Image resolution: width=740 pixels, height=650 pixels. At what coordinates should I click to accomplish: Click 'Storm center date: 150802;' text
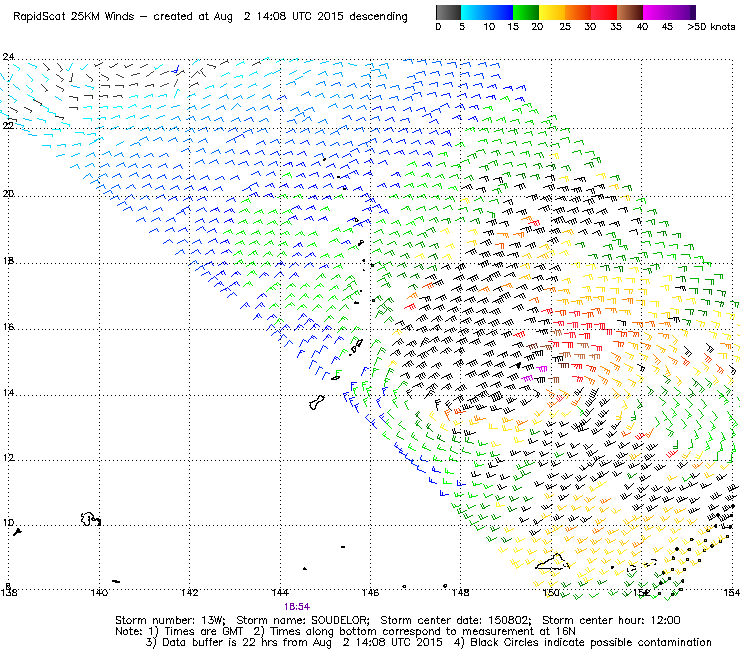click(x=456, y=620)
